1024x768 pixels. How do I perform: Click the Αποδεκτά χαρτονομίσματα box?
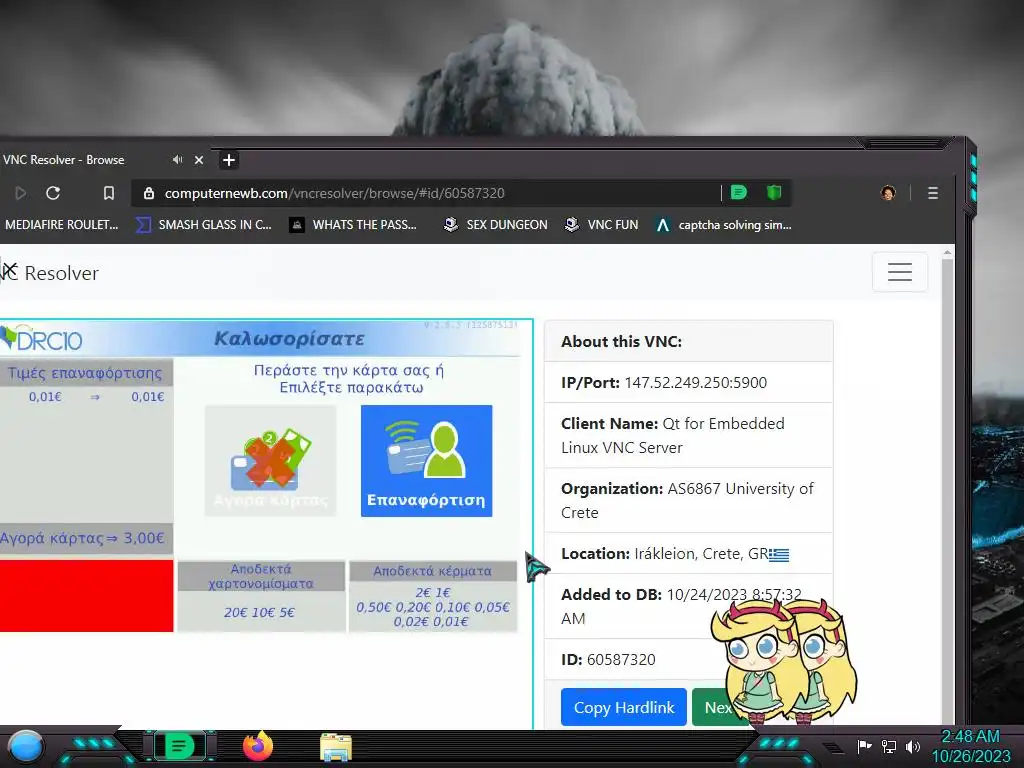pos(261,596)
